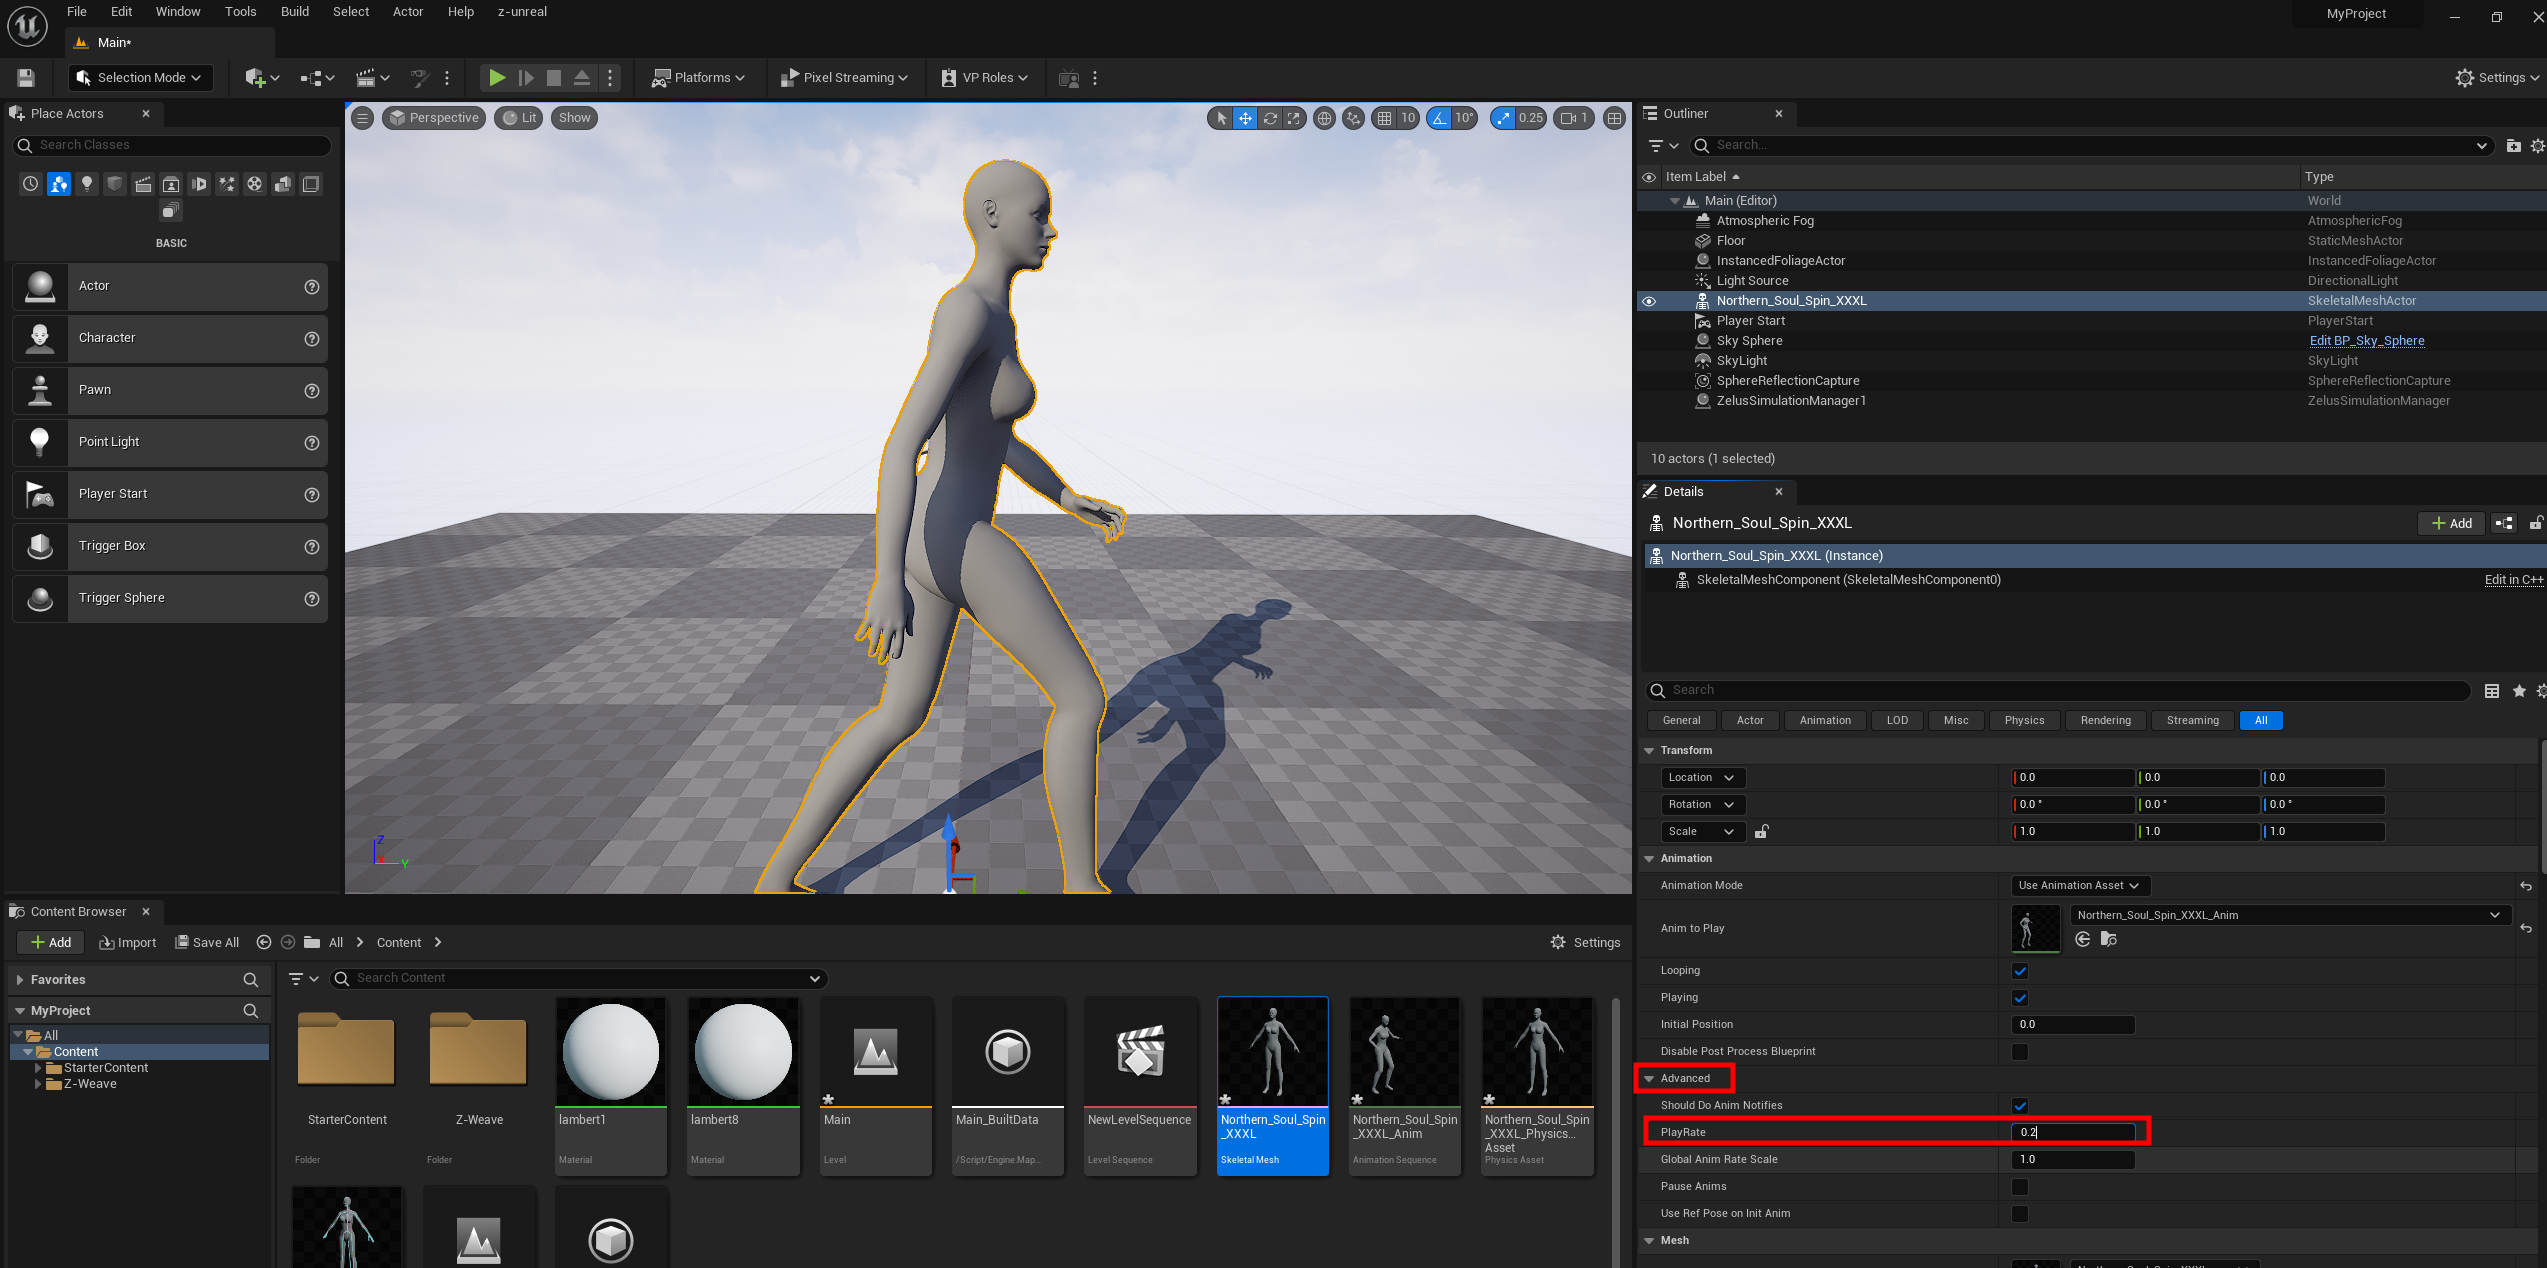This screenshot has height=1268, width=2547.
Task: Toggle grid snapping icon in viewport
Action: [1384, 118]
